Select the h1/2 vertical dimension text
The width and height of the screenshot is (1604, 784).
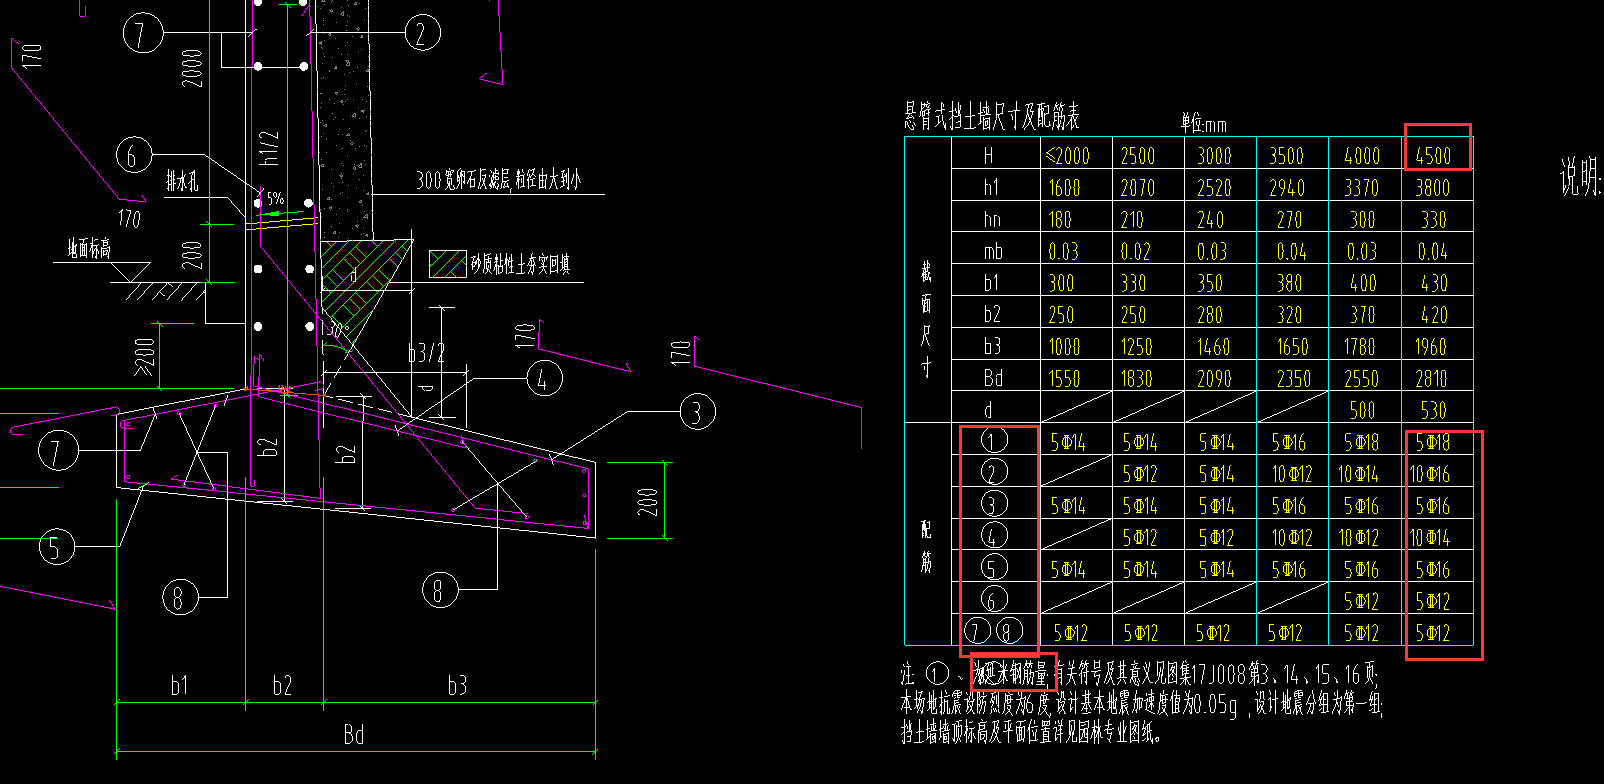point(270,147)
